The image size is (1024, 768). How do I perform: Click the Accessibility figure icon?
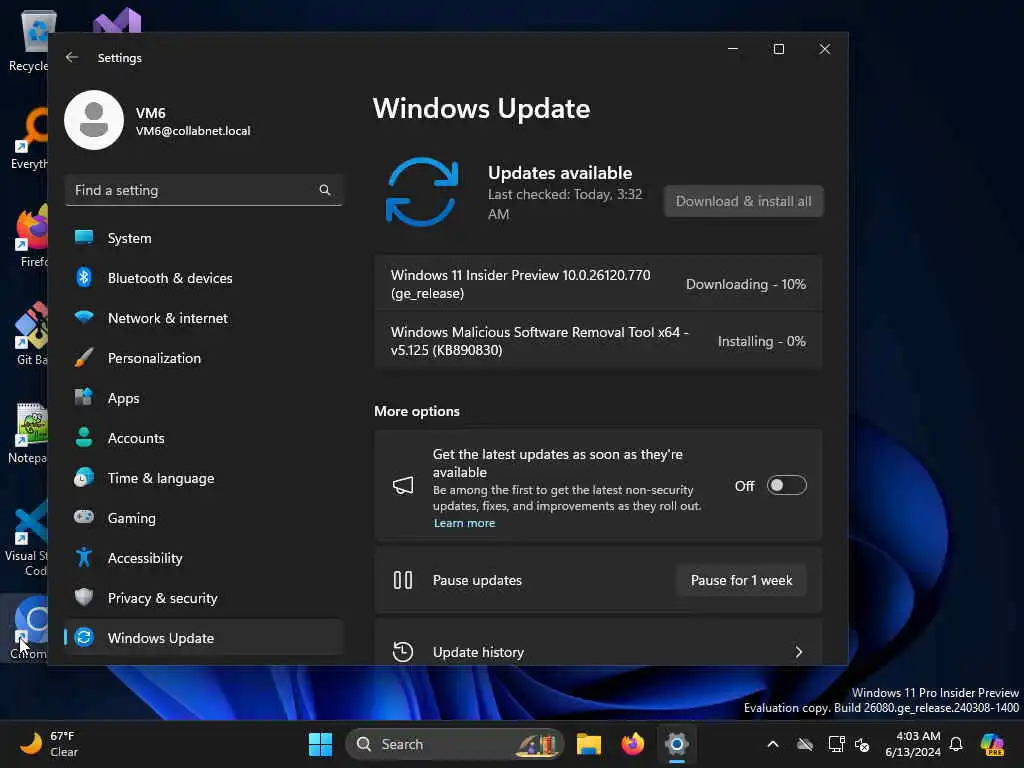[84, 558]
